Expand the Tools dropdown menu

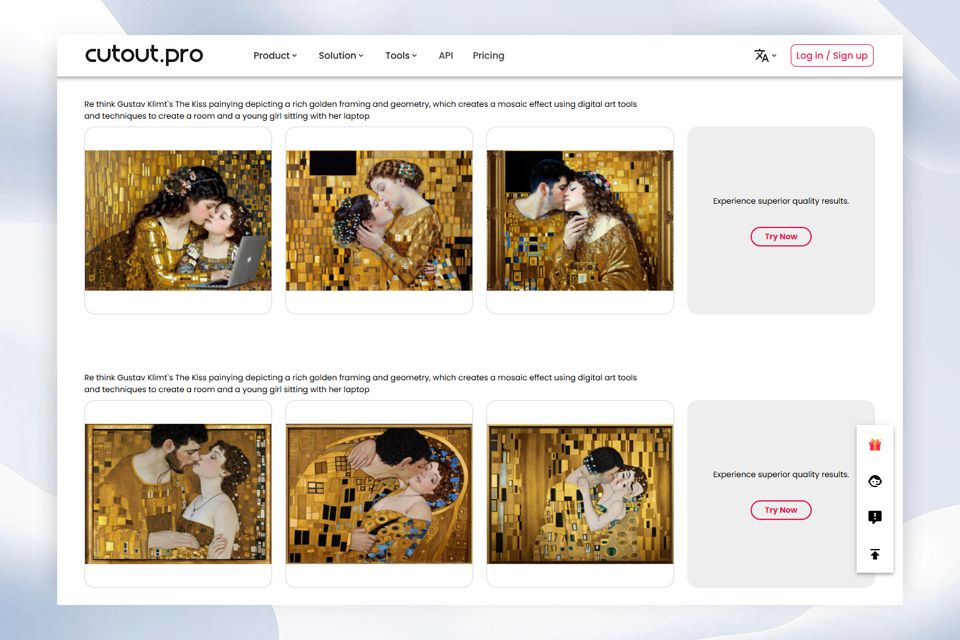click(x=401, y=56)
